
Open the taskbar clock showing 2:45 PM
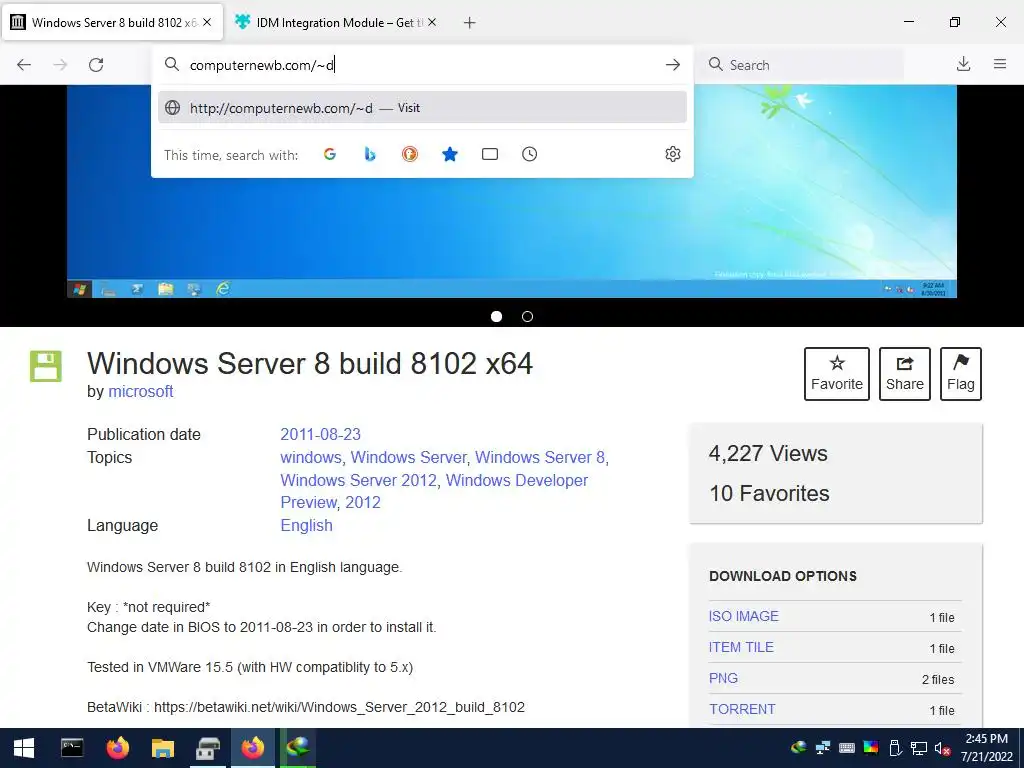[x=986, y=748]
